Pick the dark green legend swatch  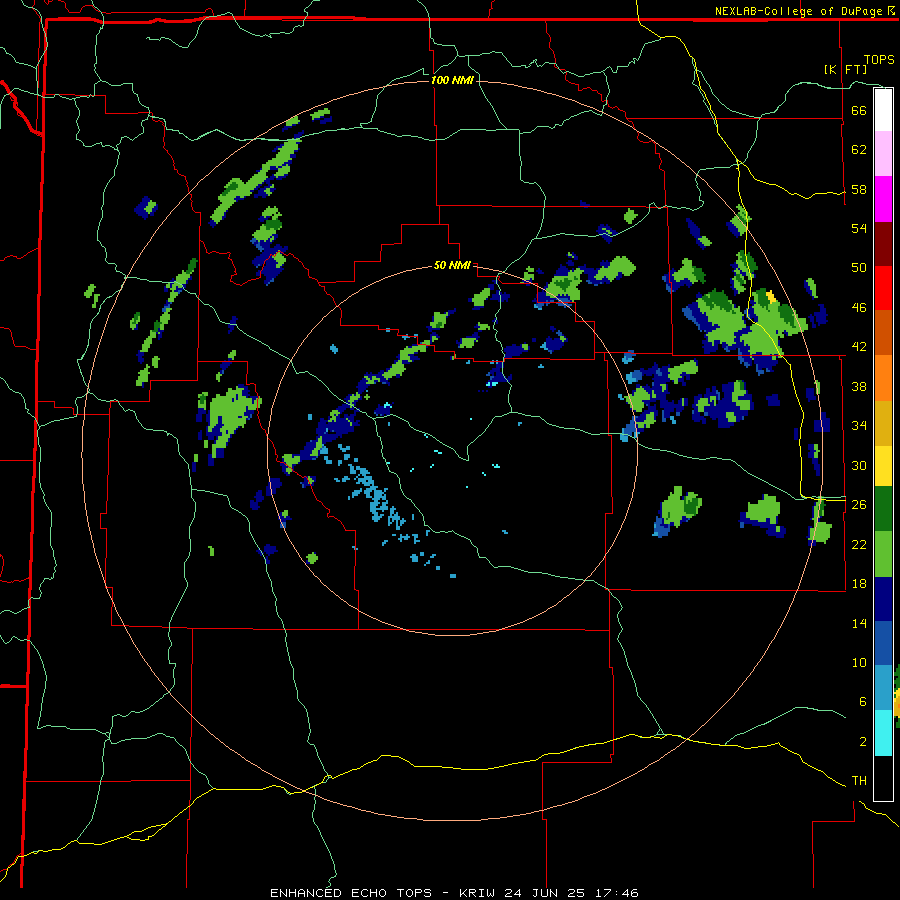883,509
